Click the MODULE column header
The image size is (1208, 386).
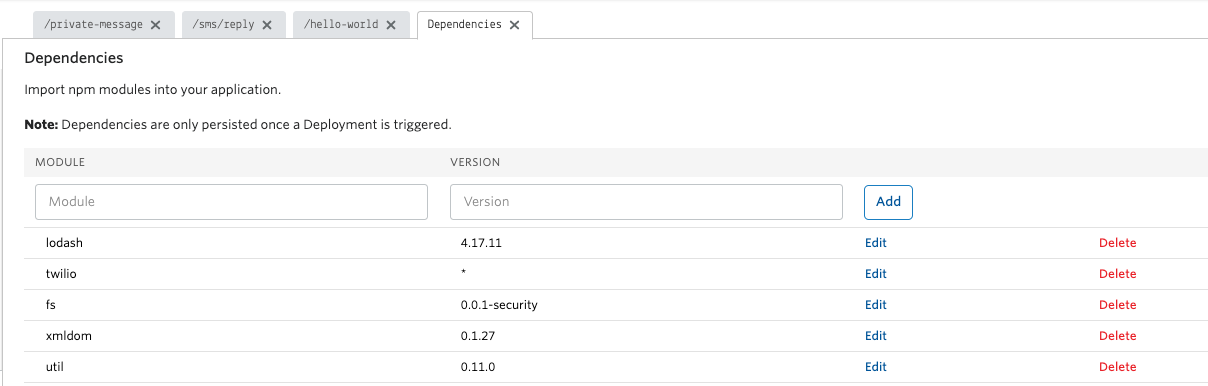click(60, 162)
